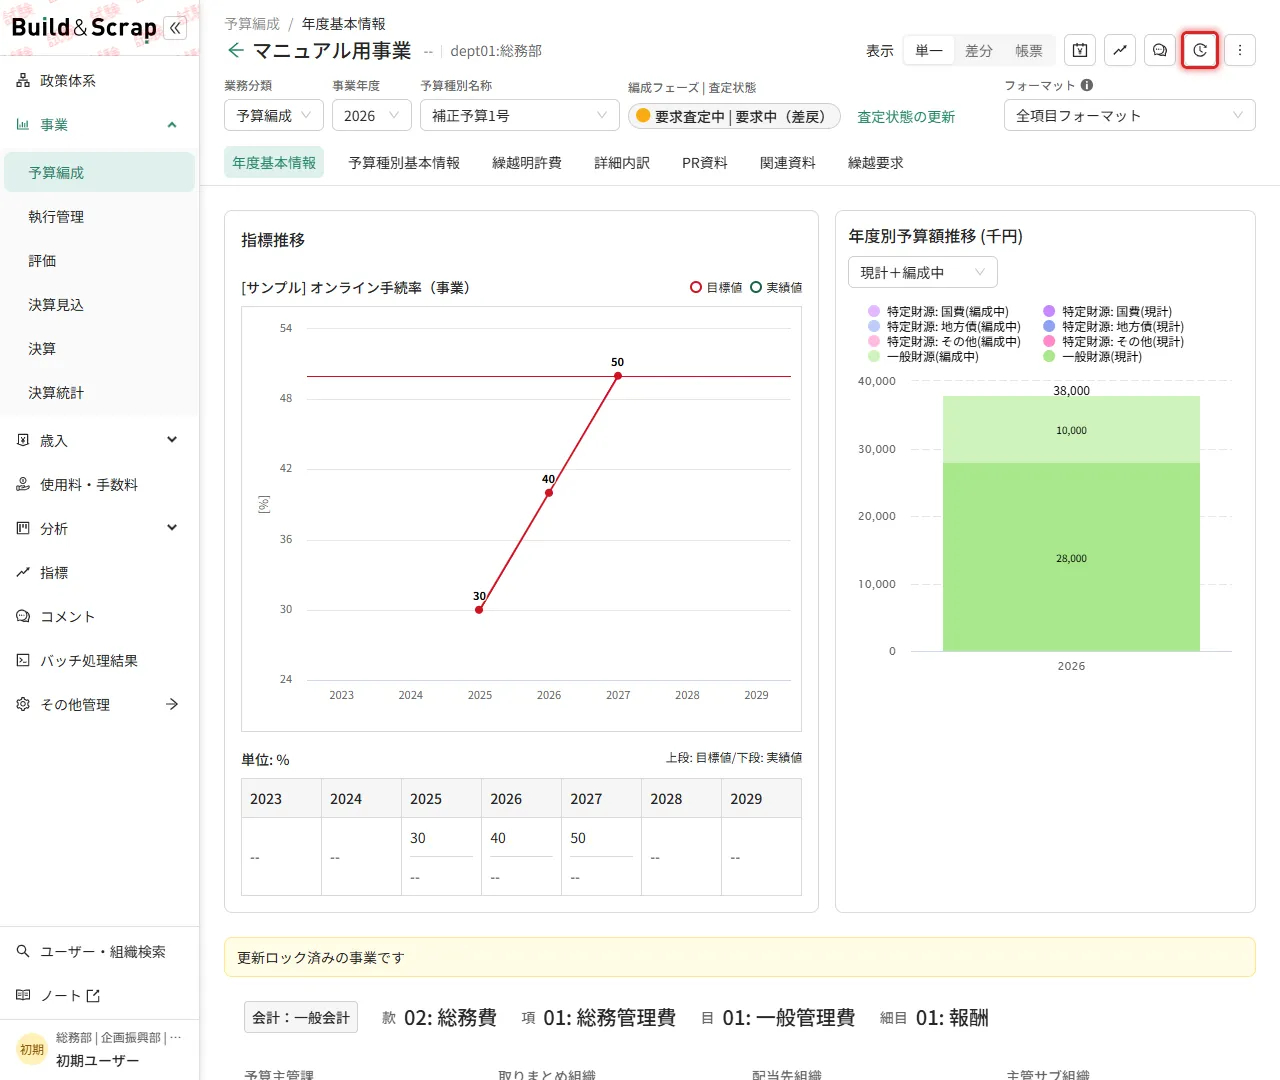The height and width of the screenshot is (1080, 1280).
Task: Toggle 特定財源: 地方債(現計) legend entry
Action: 1113,326
